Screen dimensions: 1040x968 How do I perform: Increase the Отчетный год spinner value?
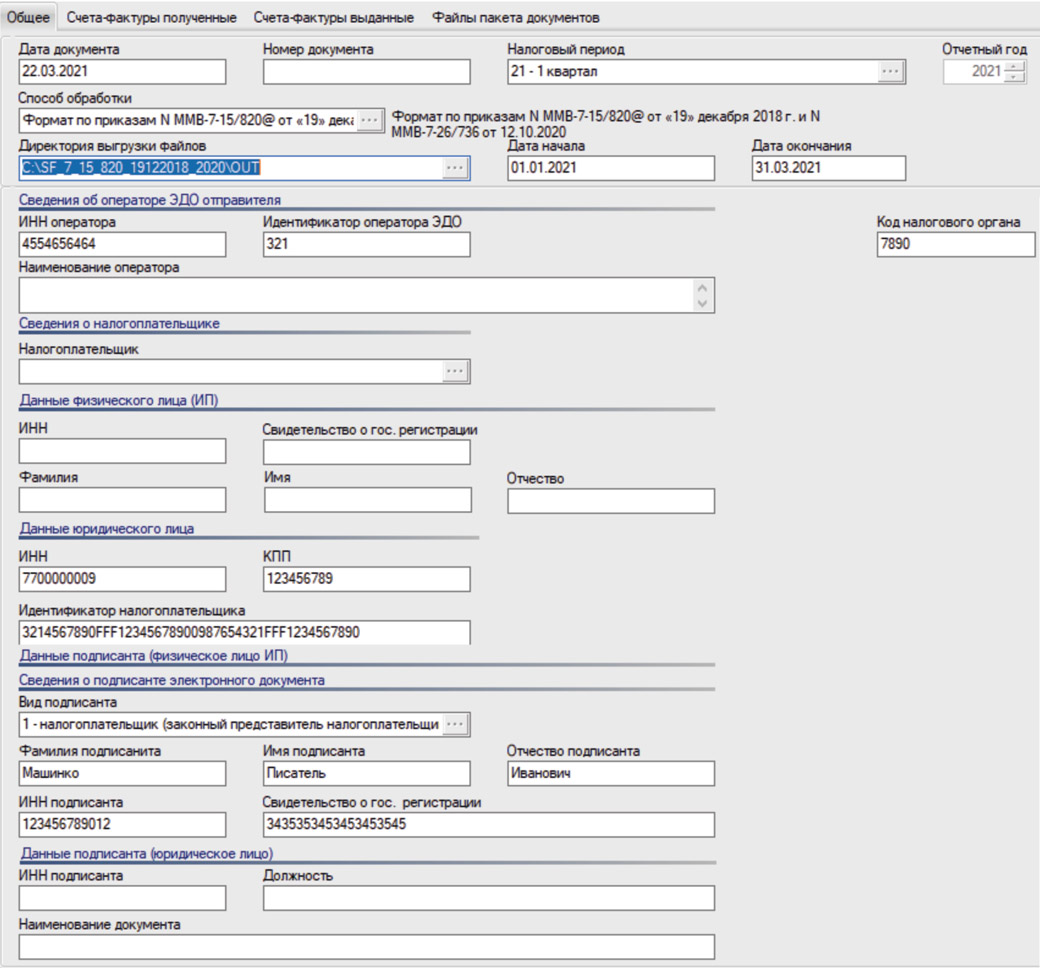(x=1016, y=67)
